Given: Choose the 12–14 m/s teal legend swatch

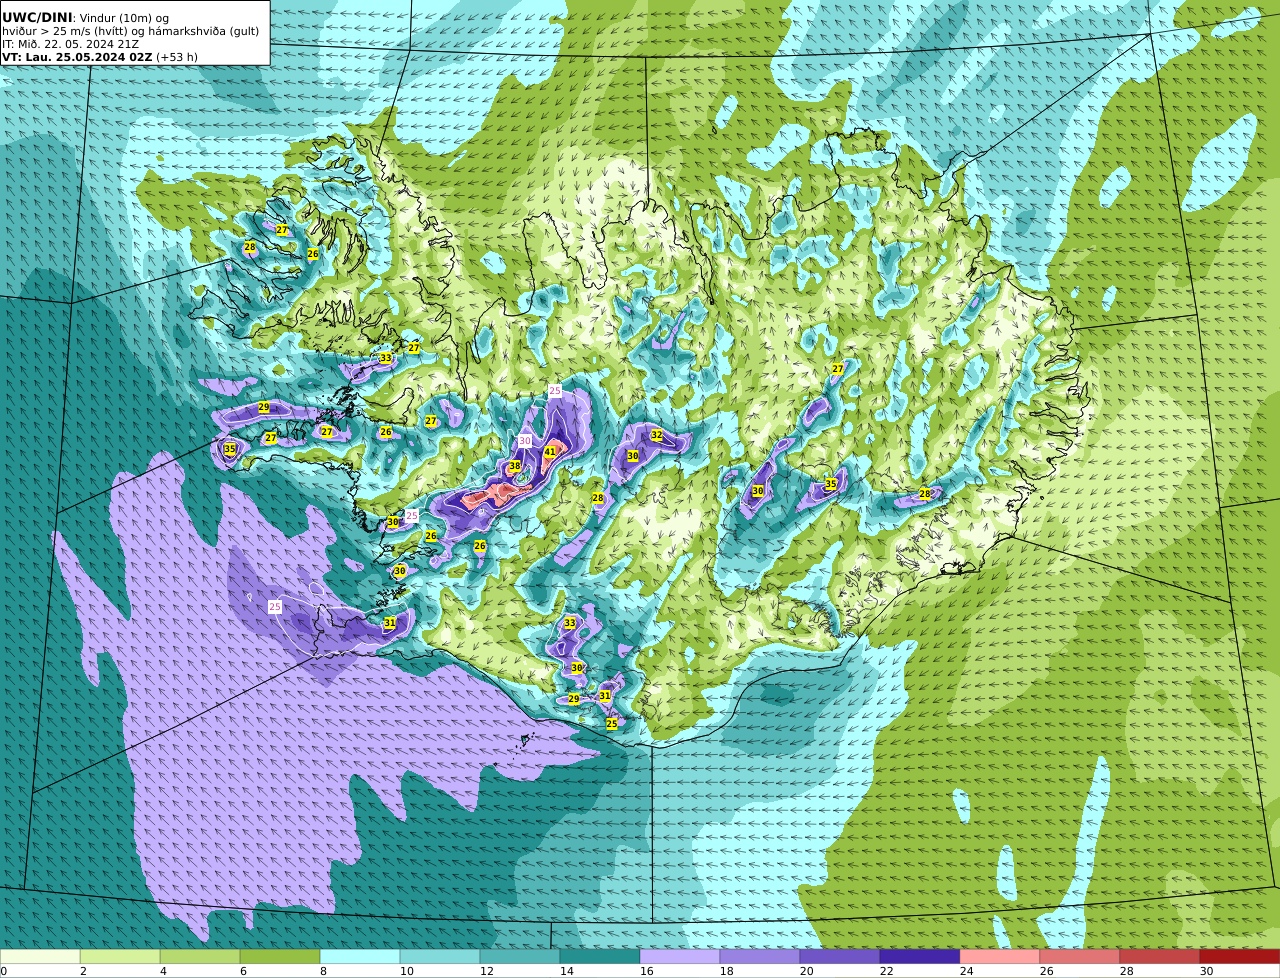Looking at the screenshot, I should pos(520,957).
